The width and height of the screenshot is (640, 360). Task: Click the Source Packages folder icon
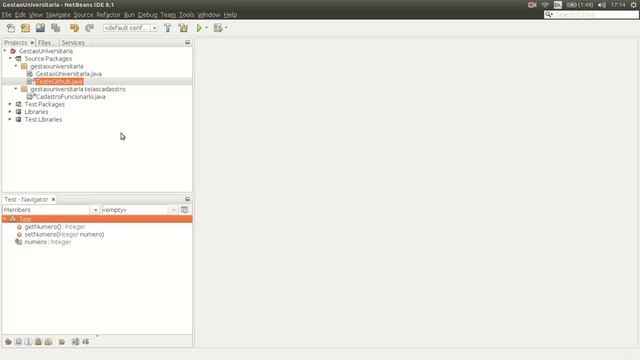tap(18, 59)
